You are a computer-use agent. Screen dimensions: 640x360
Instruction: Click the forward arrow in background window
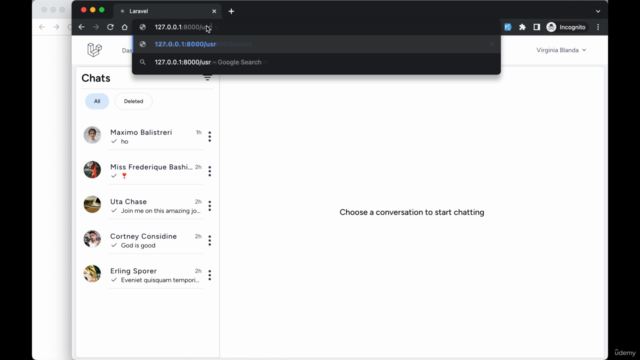(56, 27)
